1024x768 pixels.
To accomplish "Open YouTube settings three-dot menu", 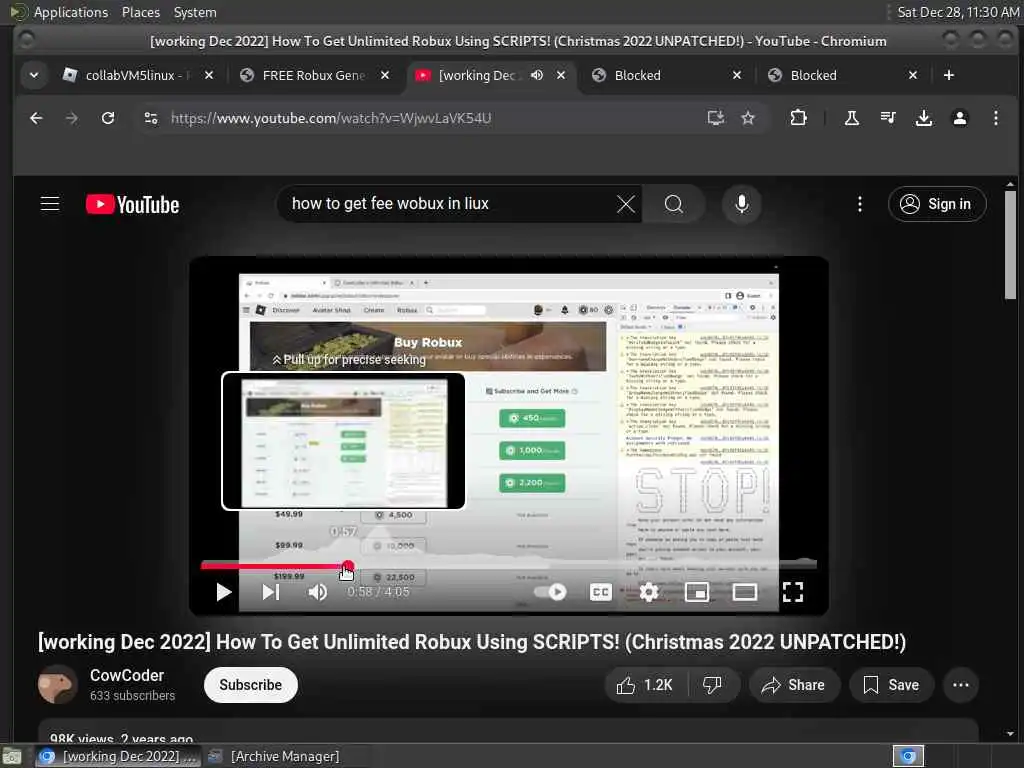I will coord(859,204).
